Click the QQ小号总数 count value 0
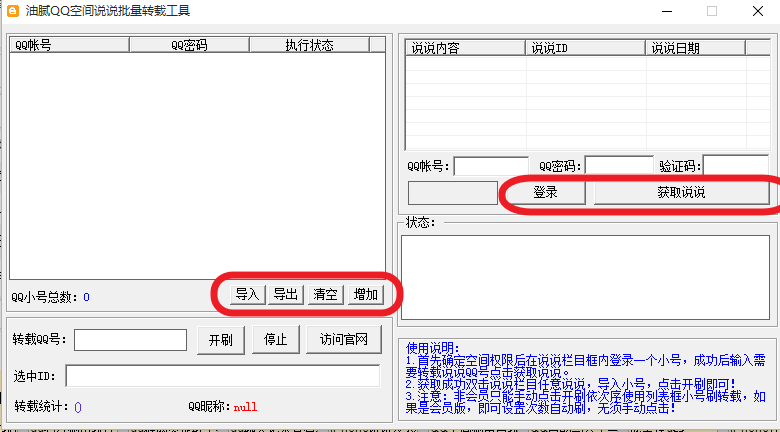Screen dimensions: 780x432 pyautogui.click(x=87, y=298)
